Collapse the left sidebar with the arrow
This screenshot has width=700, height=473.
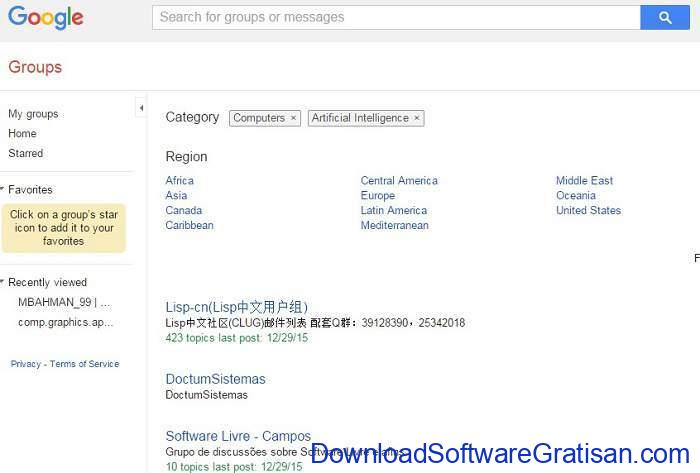click(141, 108)
